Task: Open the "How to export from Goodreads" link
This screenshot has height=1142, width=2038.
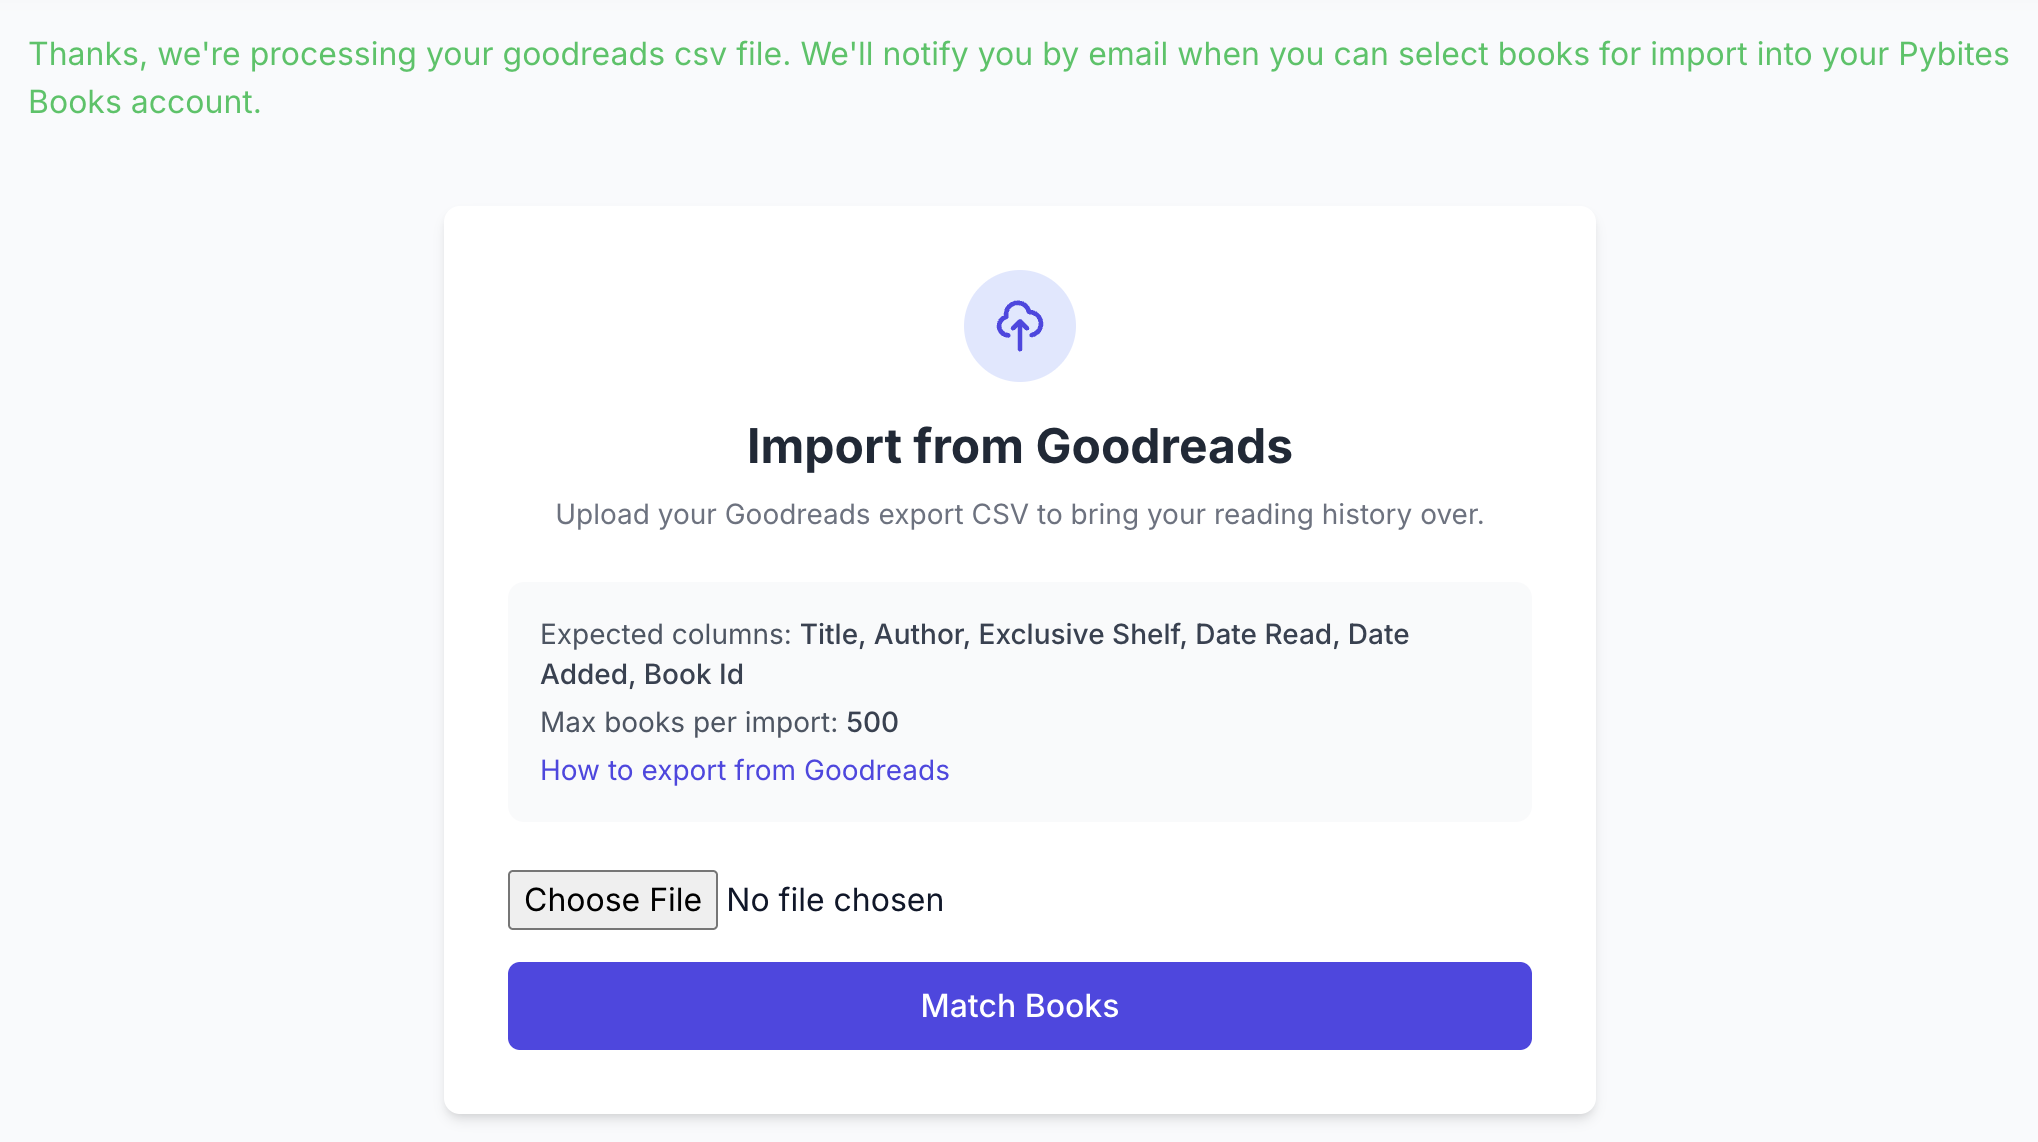Action: point(744,770)
